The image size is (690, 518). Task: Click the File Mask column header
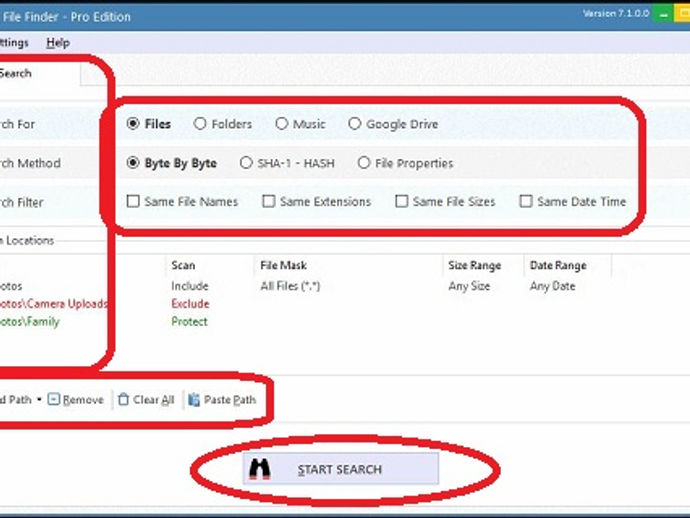[283, 265]
